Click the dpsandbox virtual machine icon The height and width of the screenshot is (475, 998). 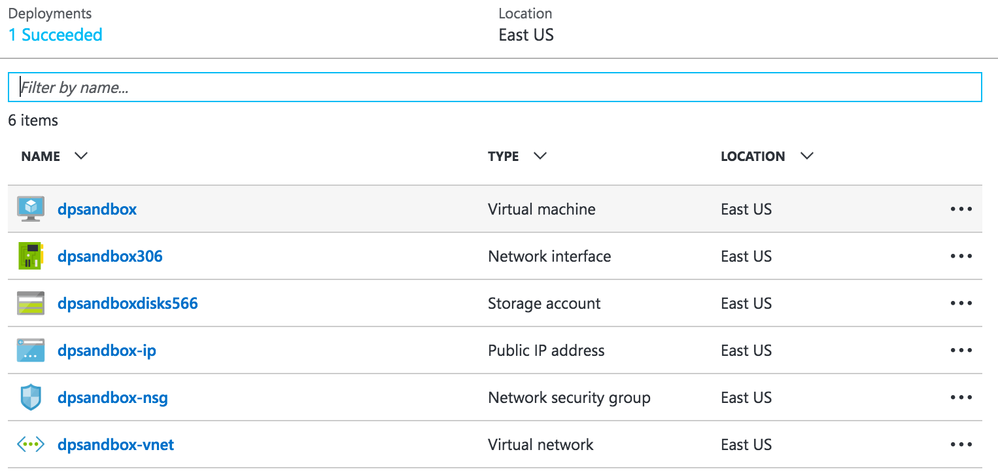click(x=31, y=209)
